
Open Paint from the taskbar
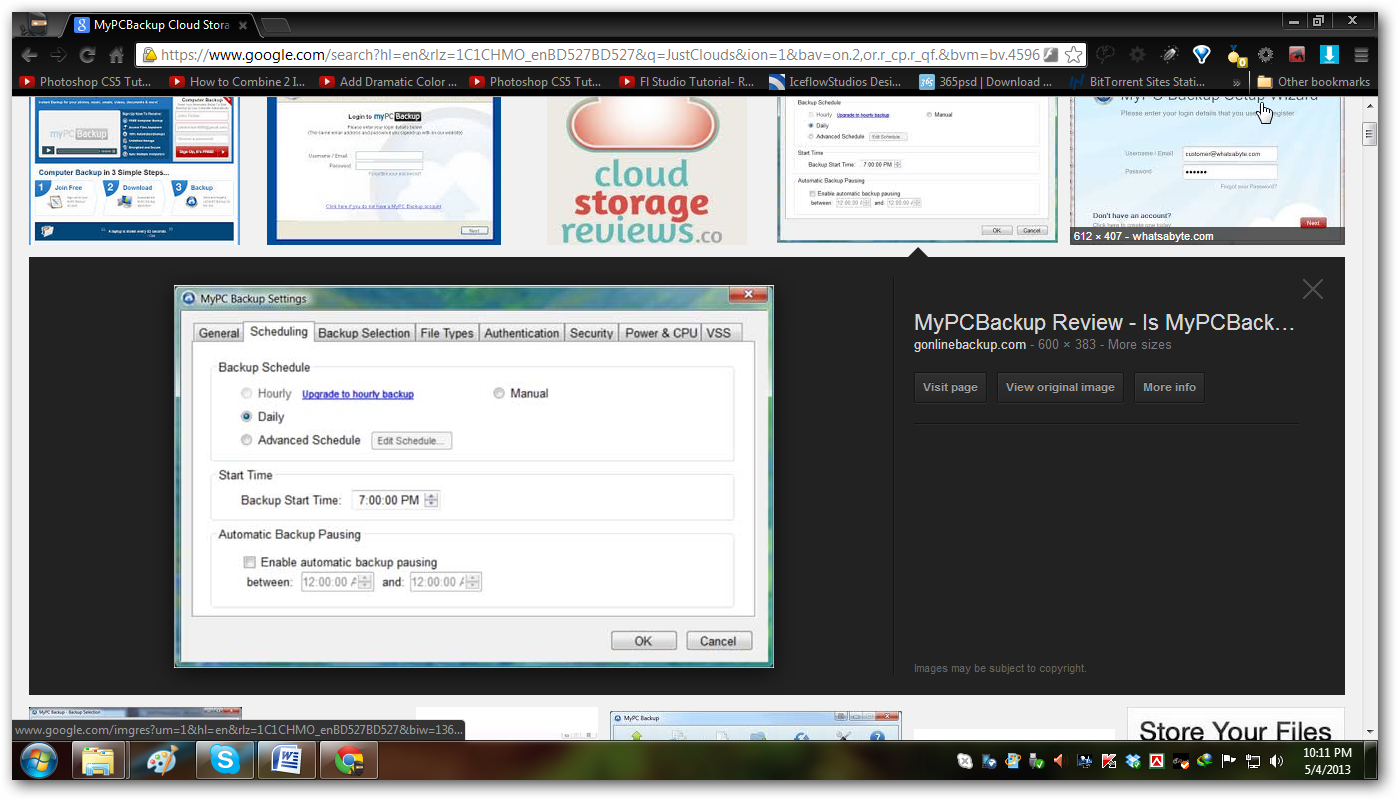(160, 762)
